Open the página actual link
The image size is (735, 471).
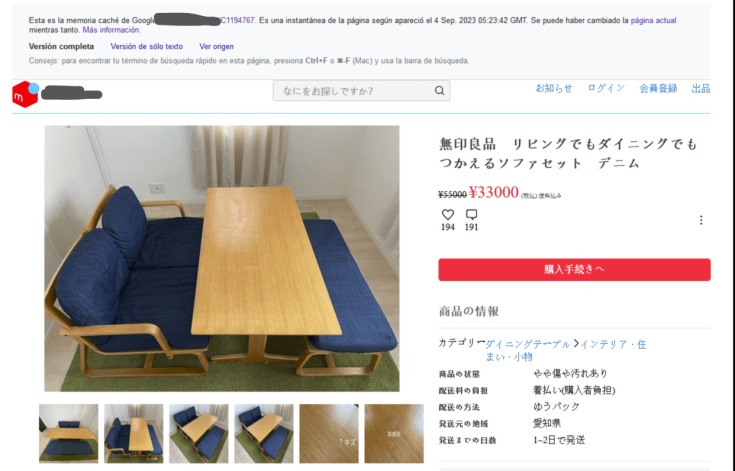pyautogui.click(x=653, y=21)
